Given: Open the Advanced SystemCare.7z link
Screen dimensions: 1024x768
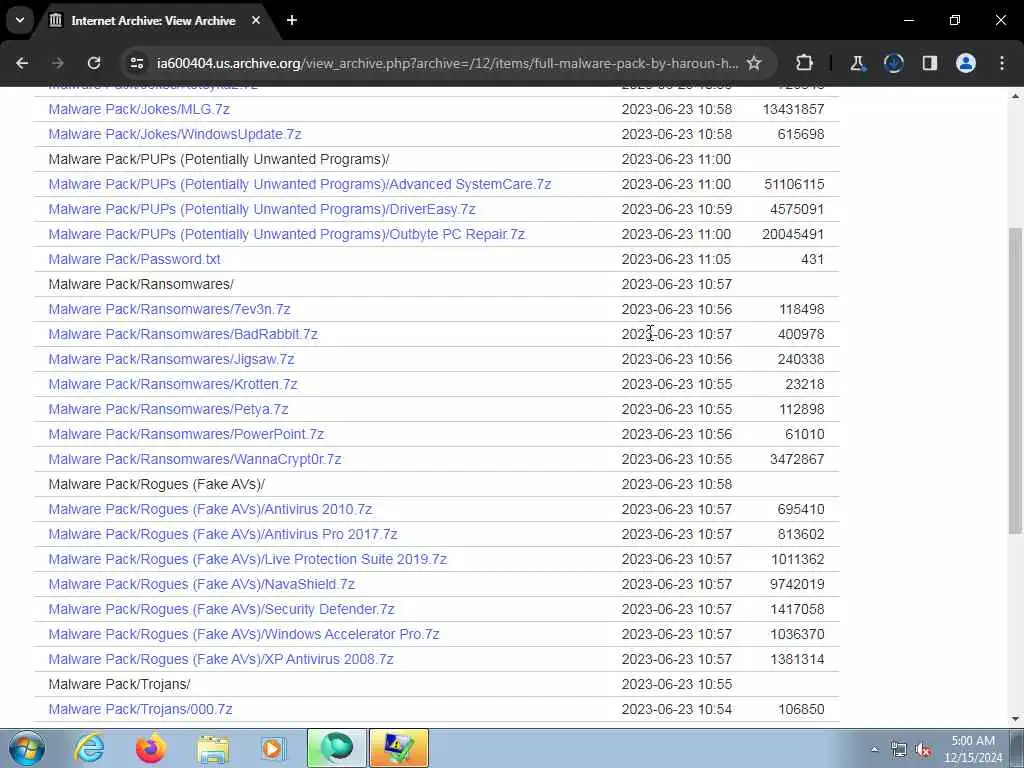Looking at the screenshot, I should pyautogui.click(x=300, y=184).
